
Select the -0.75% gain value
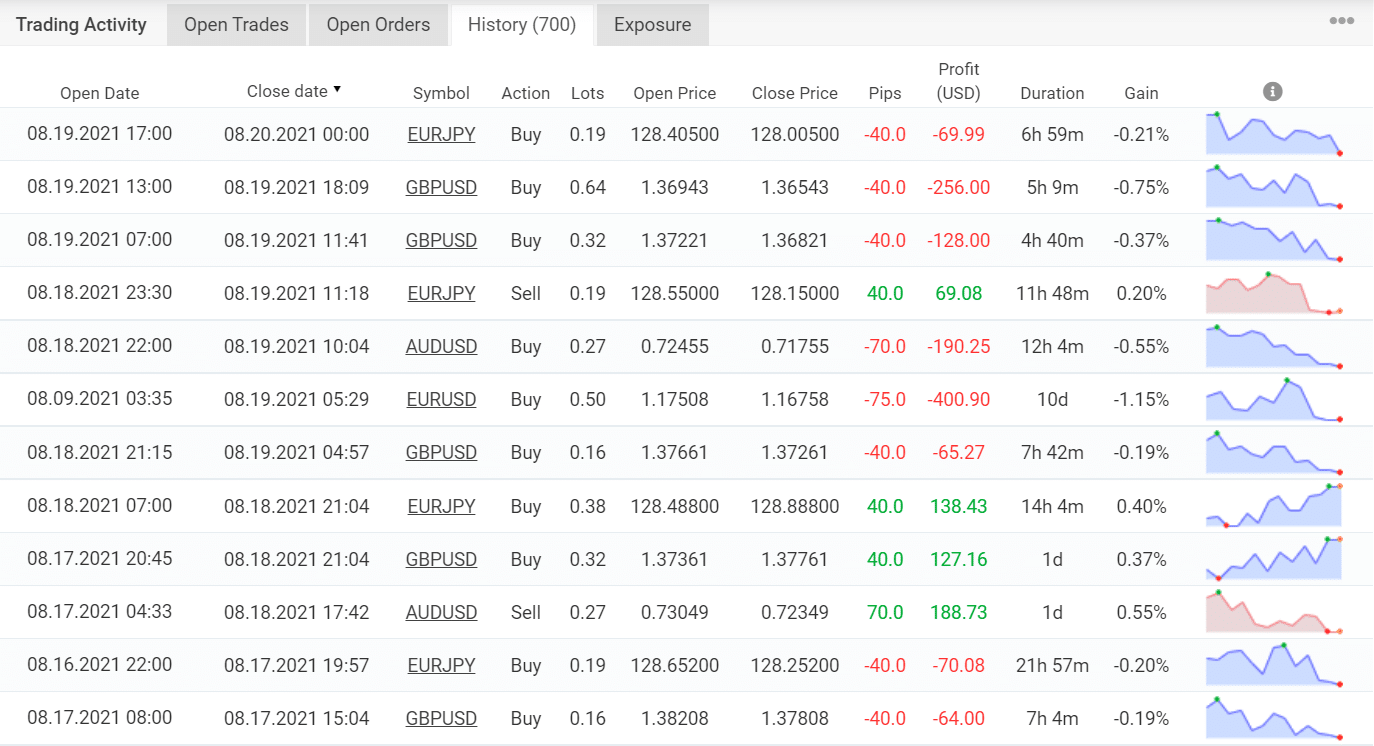(x=1141, y=187)
